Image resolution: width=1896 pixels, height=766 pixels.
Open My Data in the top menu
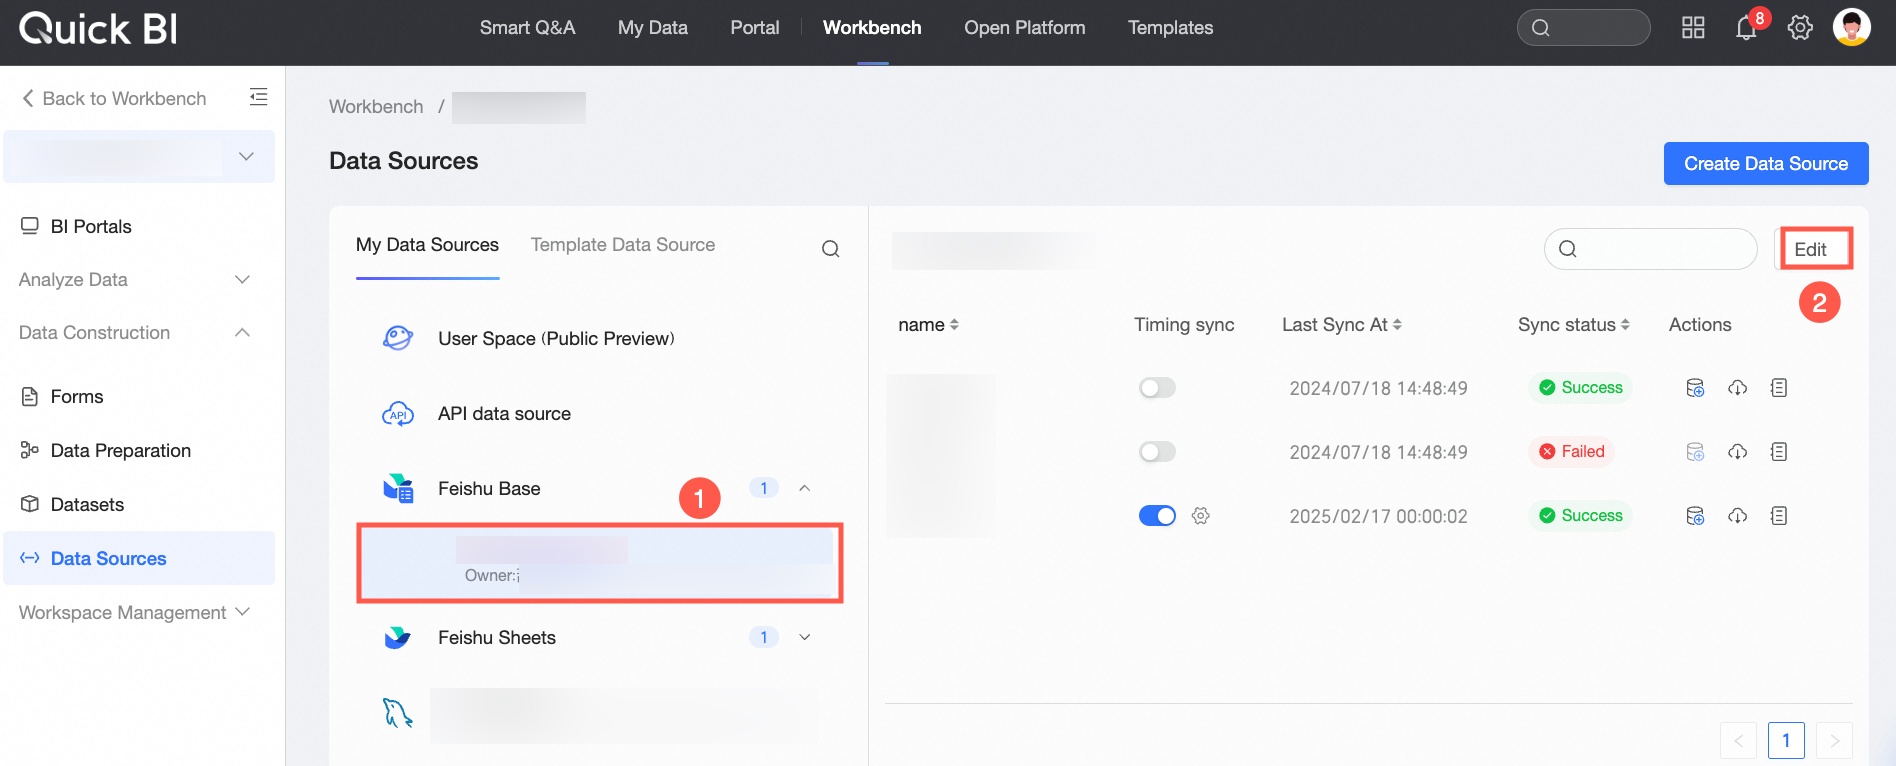pos(653,28)
